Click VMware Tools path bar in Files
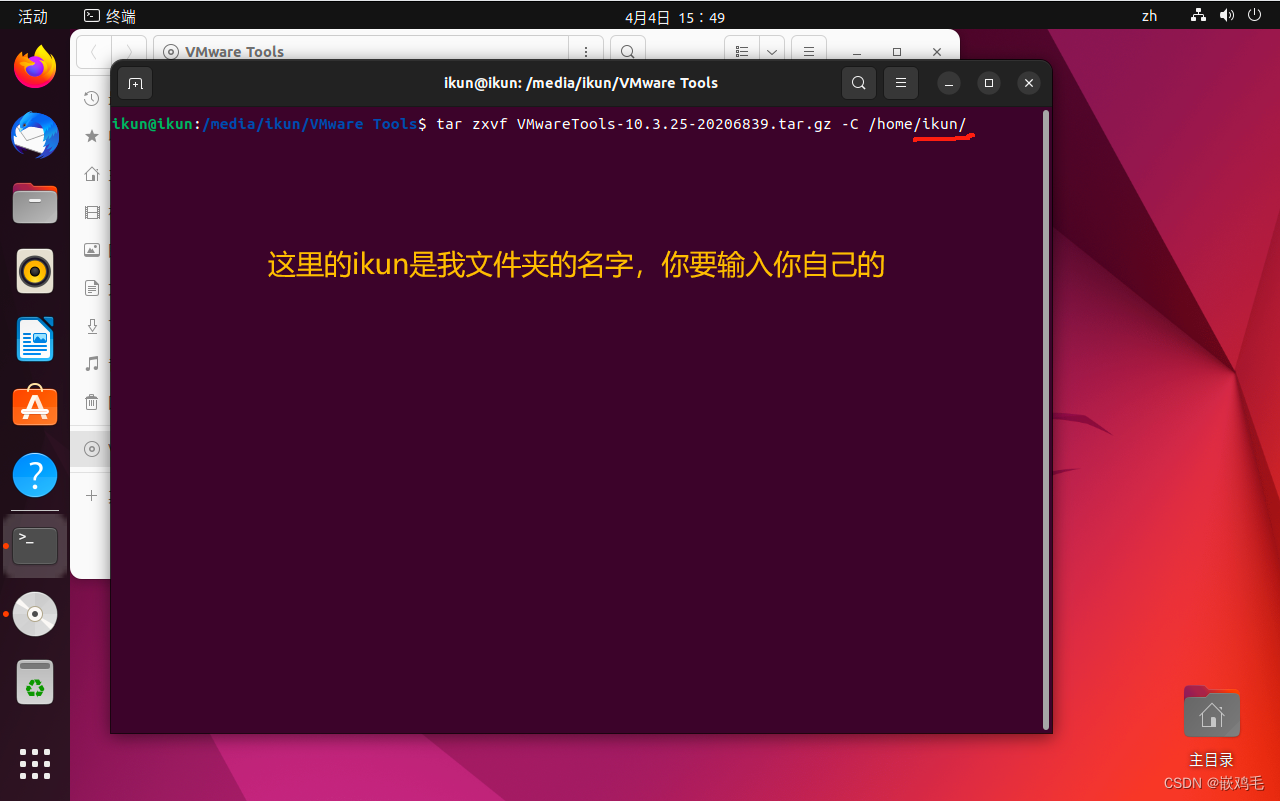Screen dimensions: 1280x801 click(360, 51)
